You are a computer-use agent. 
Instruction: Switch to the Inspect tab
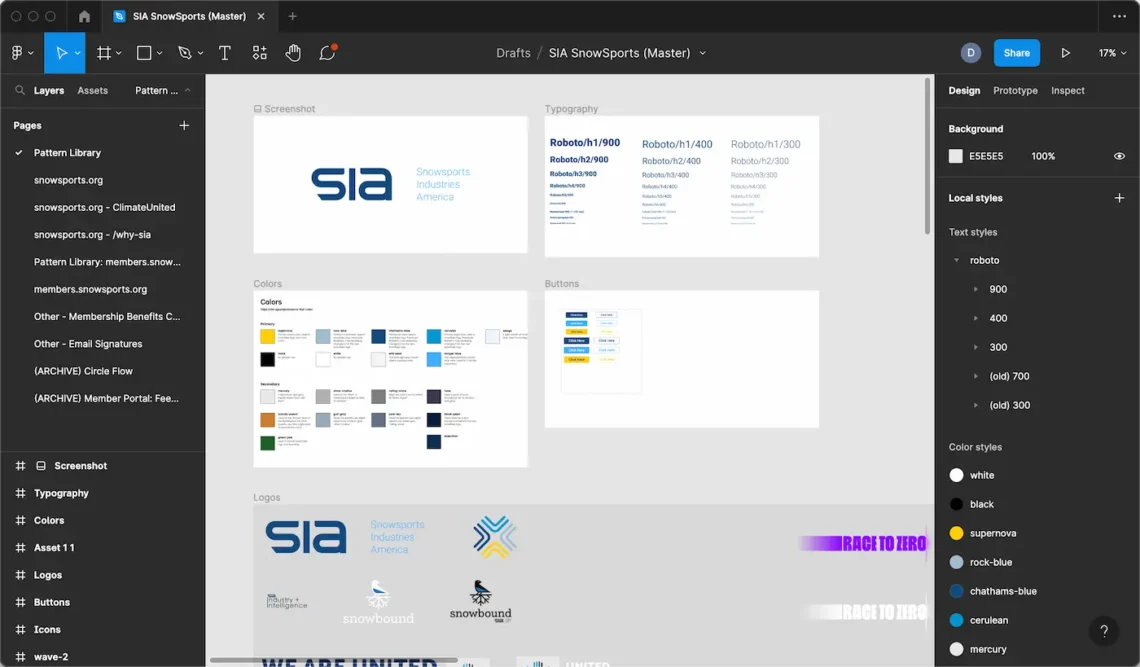[1067, 90]
